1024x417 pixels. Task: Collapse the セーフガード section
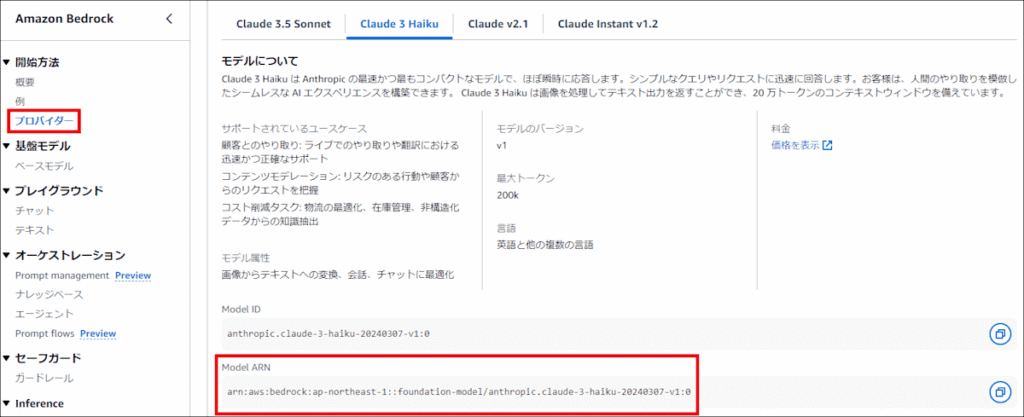pos(7,358)
